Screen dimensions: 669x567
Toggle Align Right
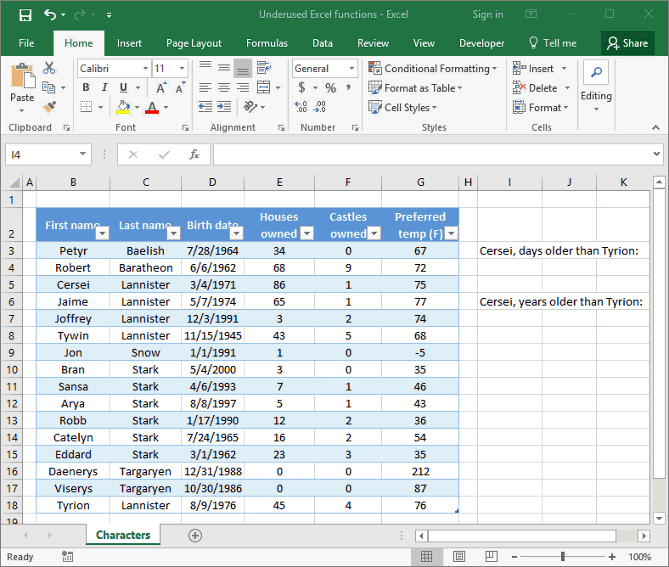pos(243,88)
